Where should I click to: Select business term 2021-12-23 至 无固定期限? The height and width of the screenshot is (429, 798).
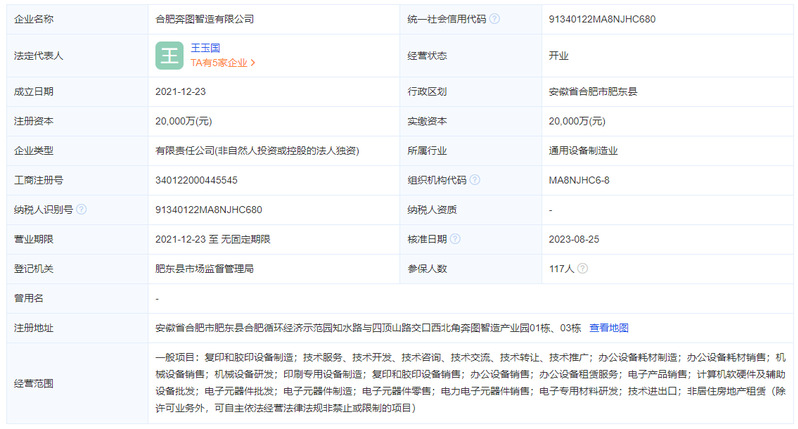tap(213, 239)
